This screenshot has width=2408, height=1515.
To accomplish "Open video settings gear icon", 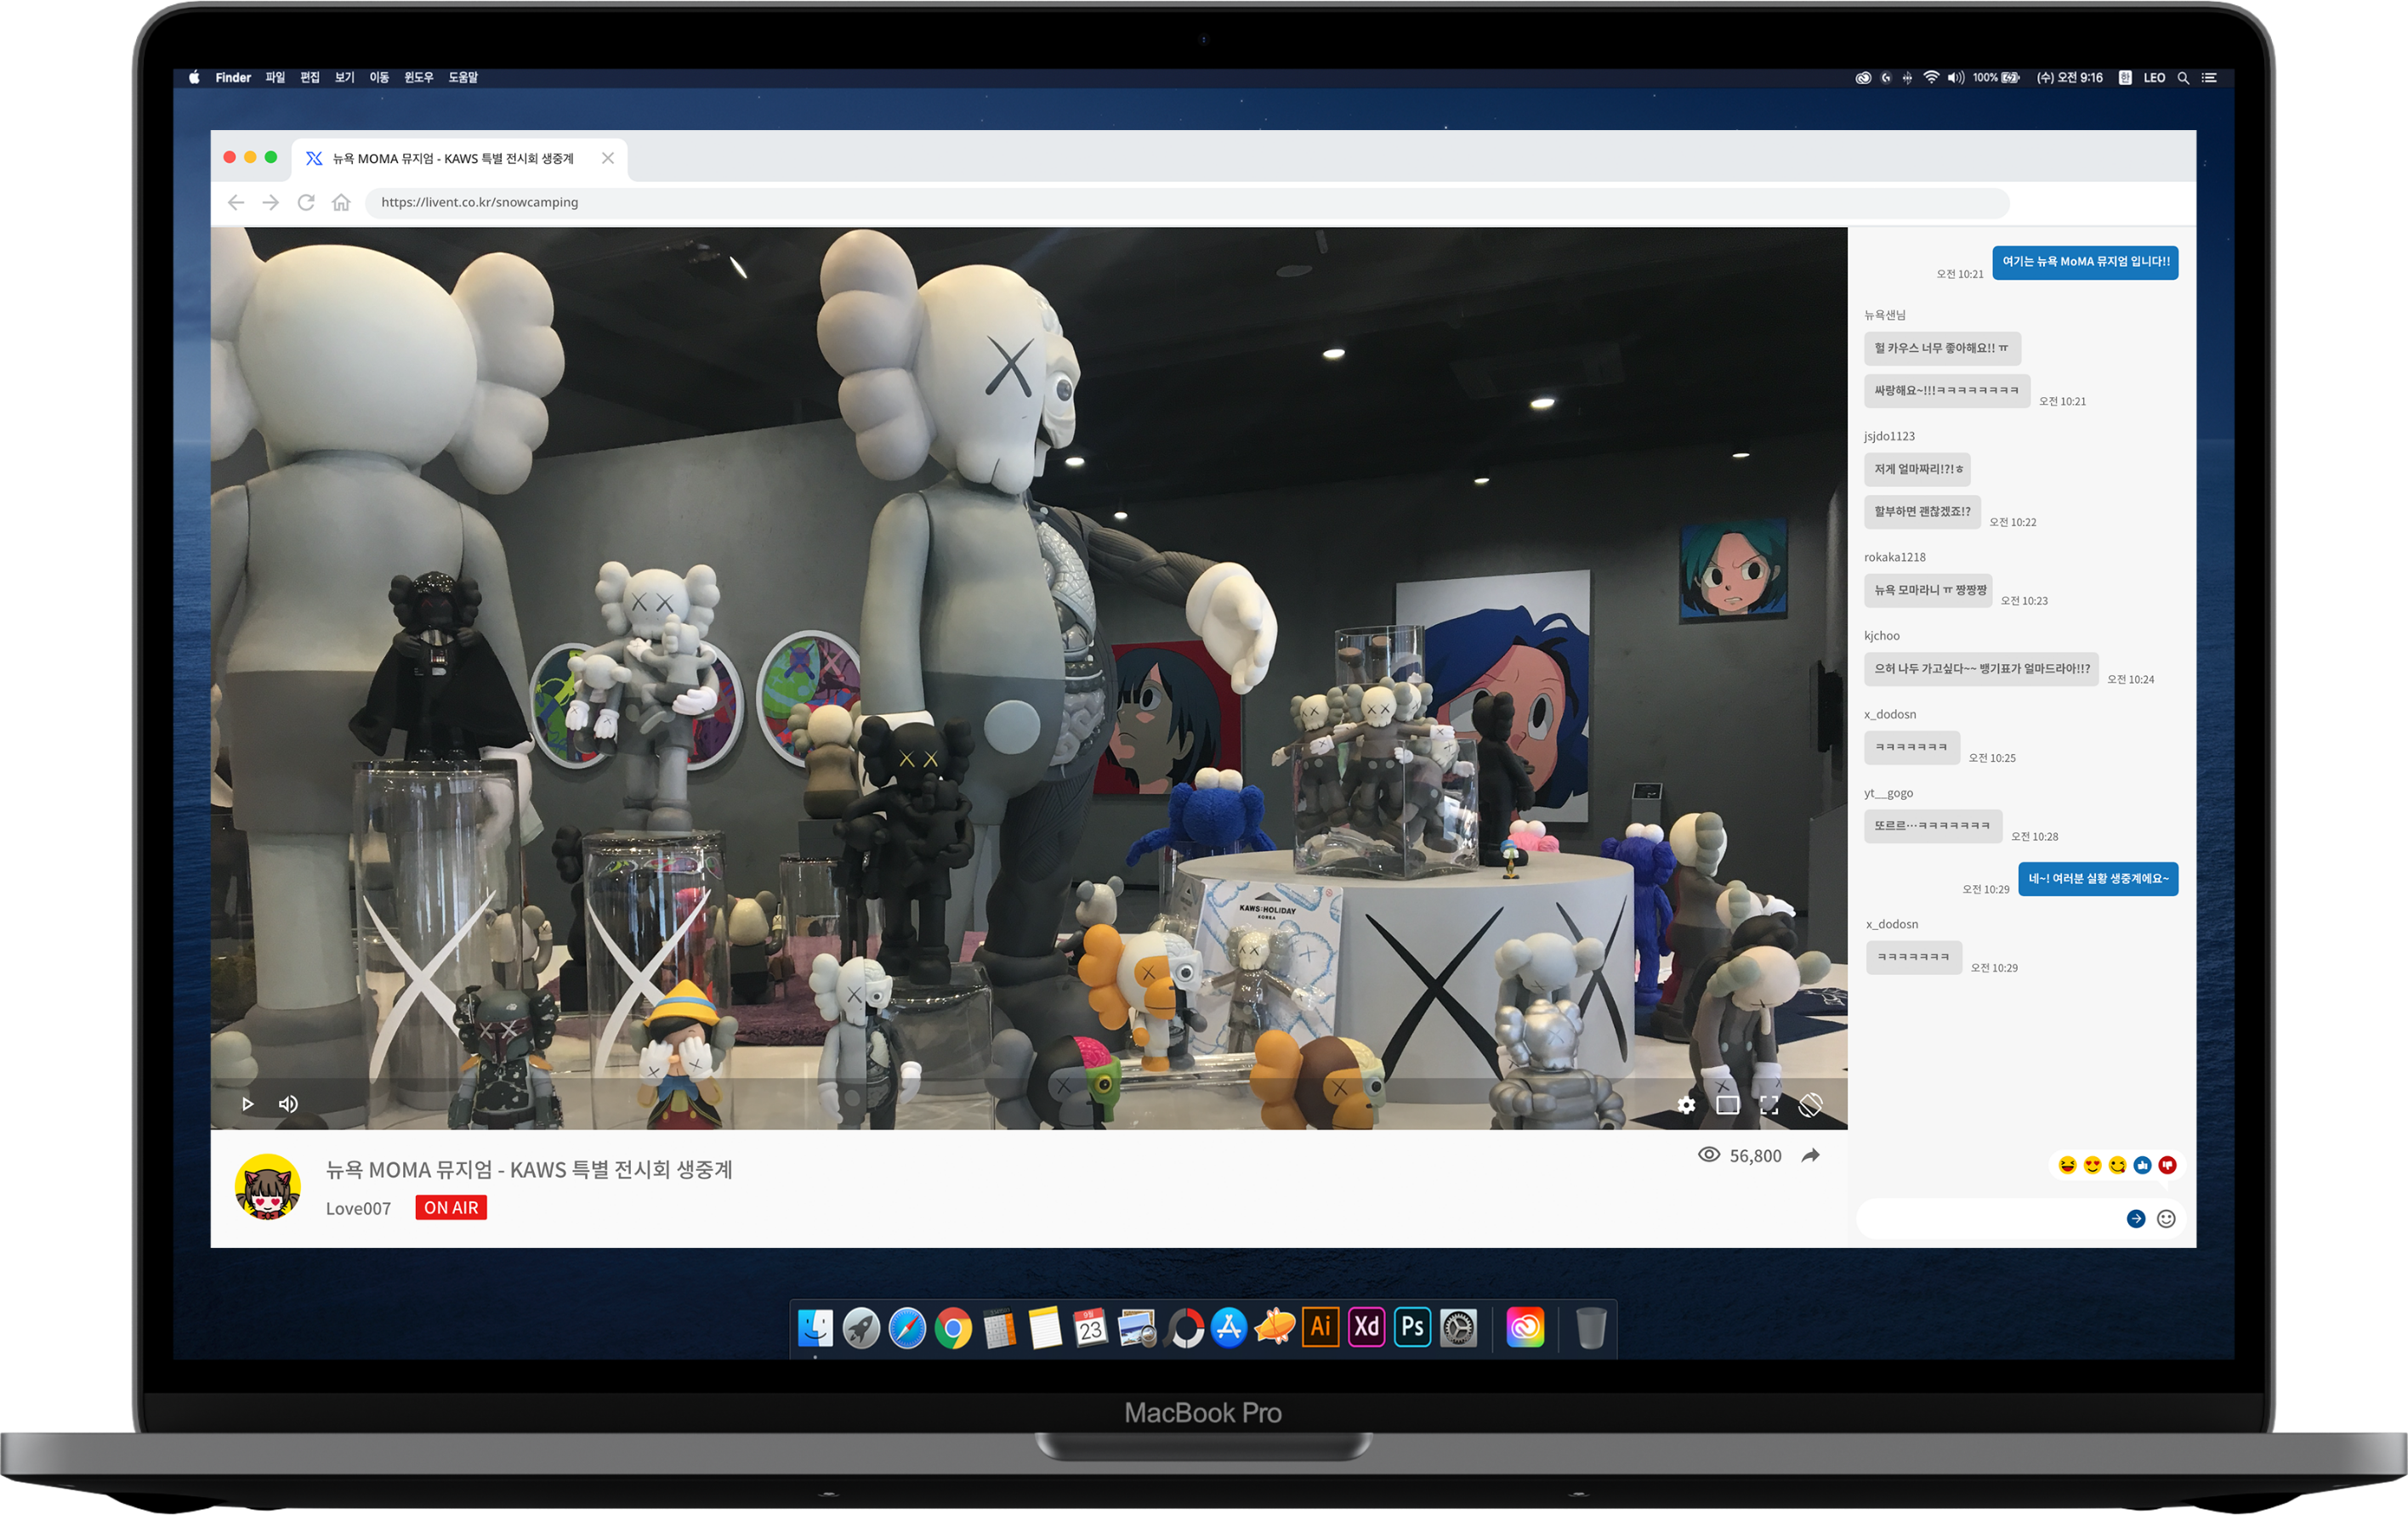I will click(1686, 1105).
